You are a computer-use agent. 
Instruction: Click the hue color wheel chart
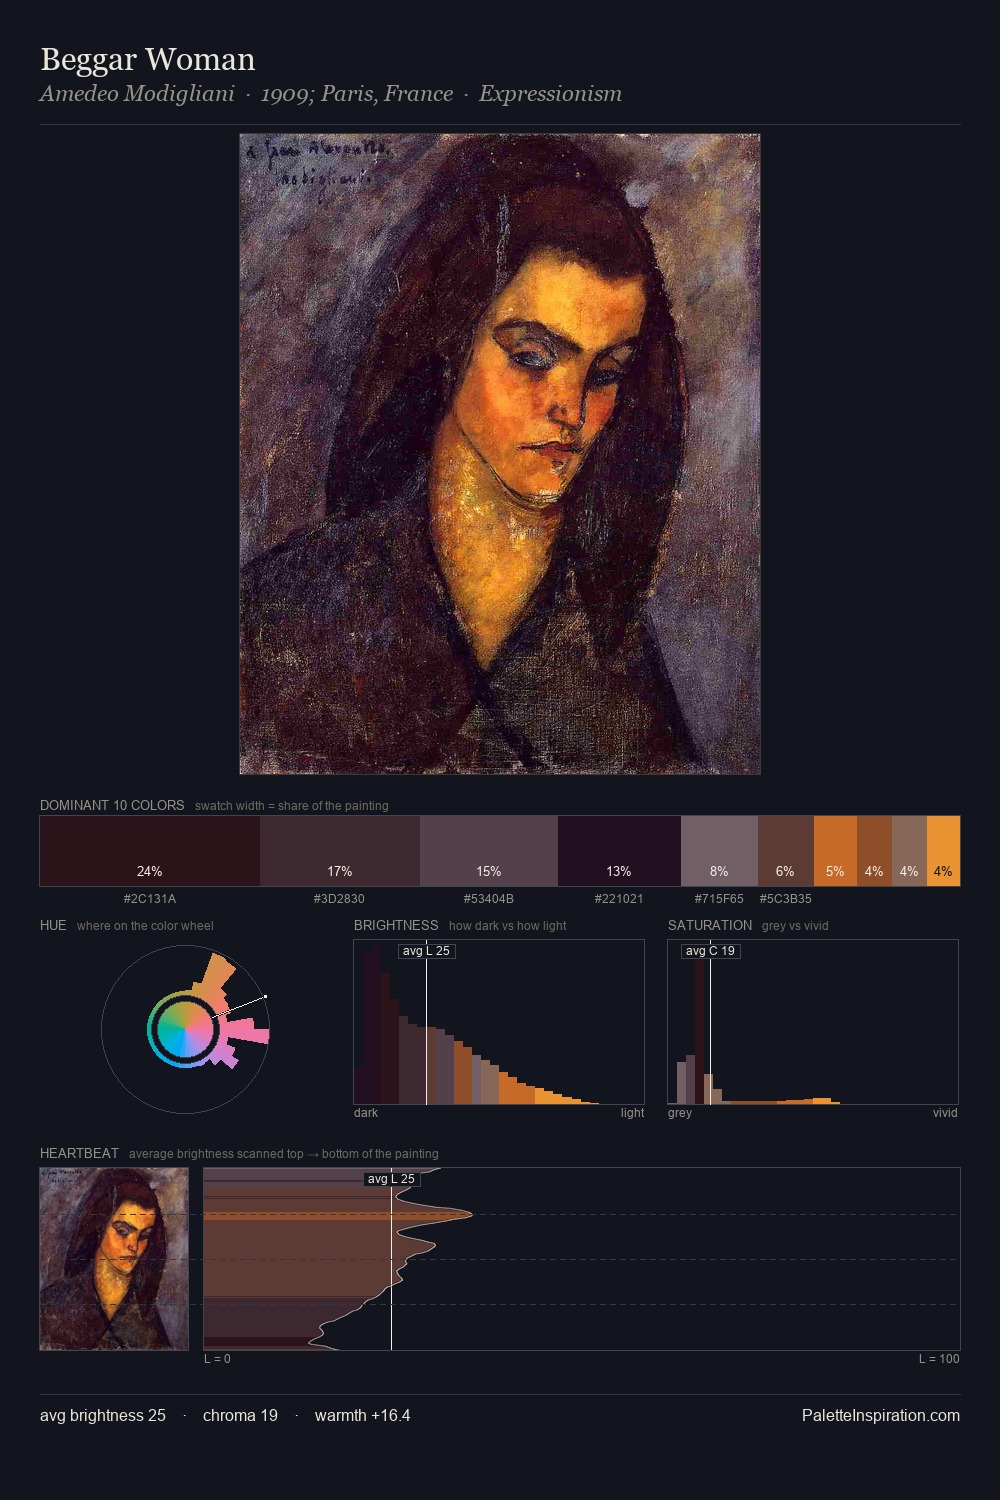pos(185,1028)
